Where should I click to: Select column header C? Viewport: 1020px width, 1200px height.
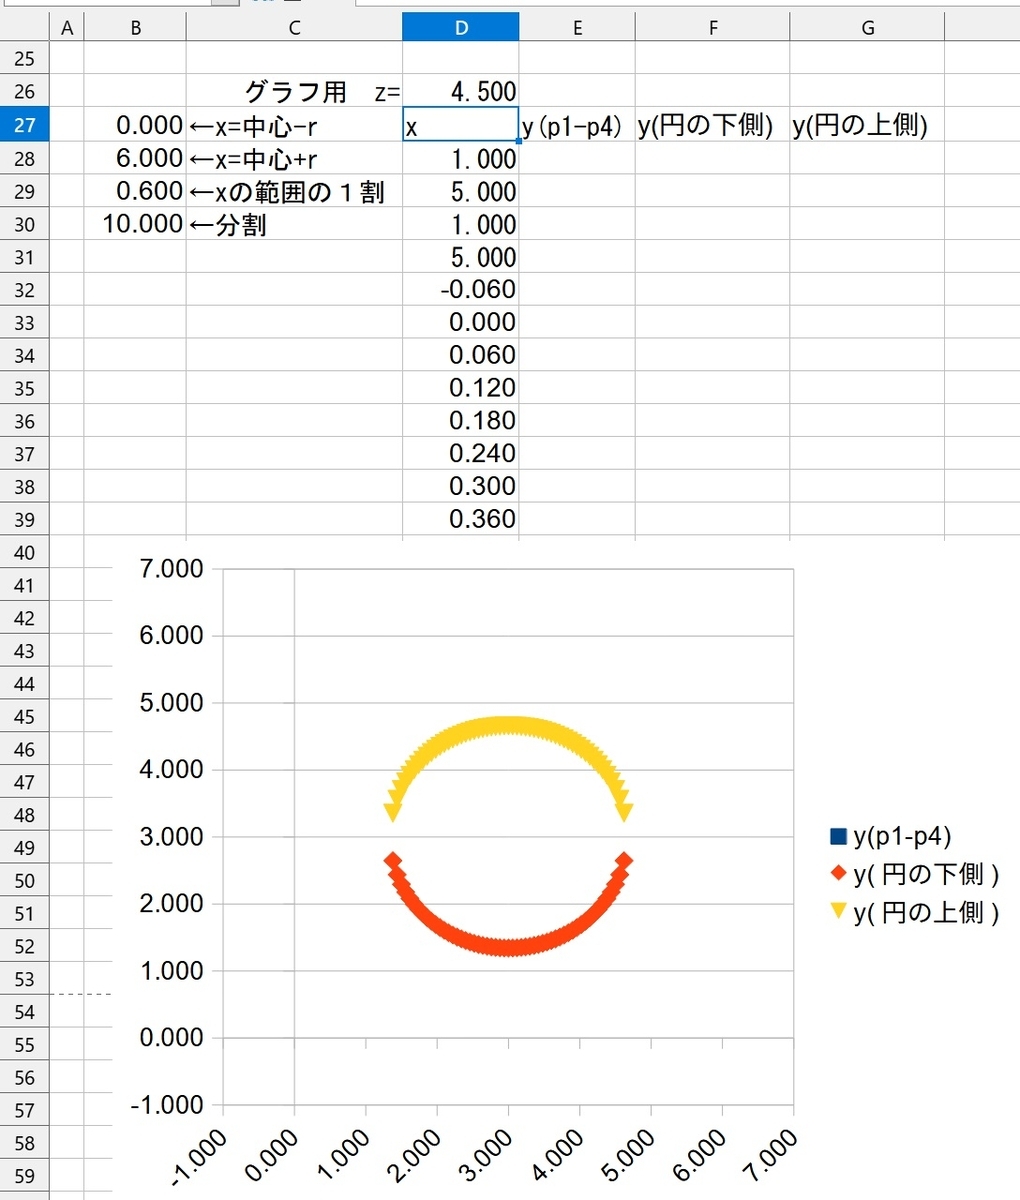click(294, 28)
